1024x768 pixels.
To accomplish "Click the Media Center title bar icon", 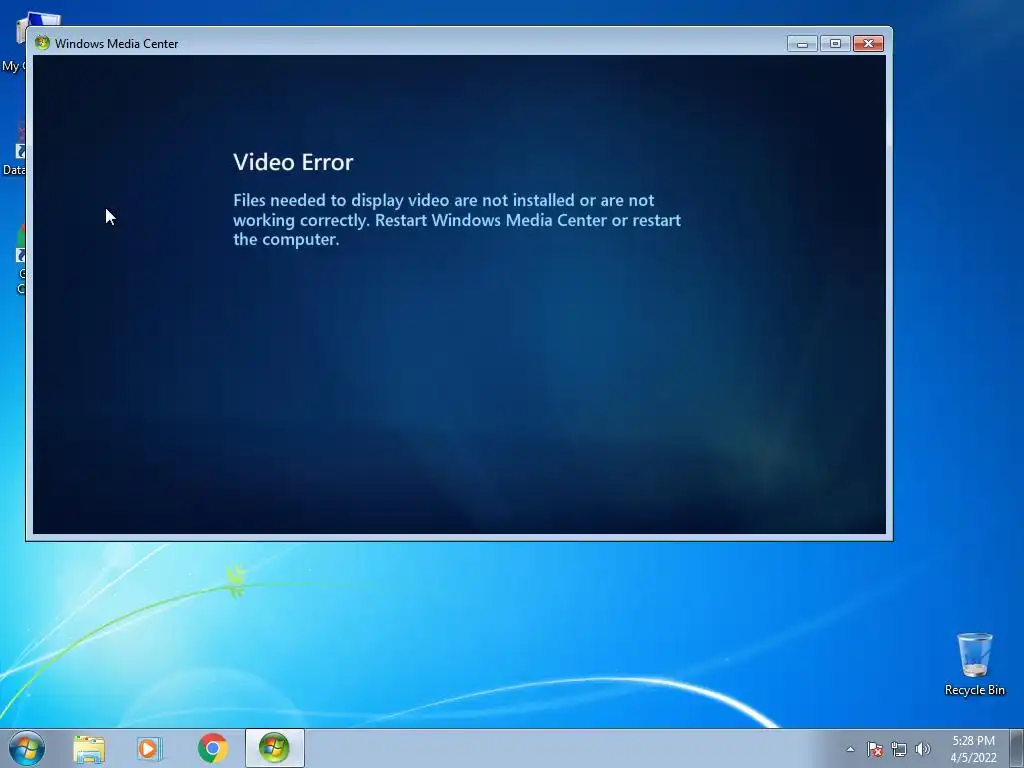I will [x=42, y=43].
